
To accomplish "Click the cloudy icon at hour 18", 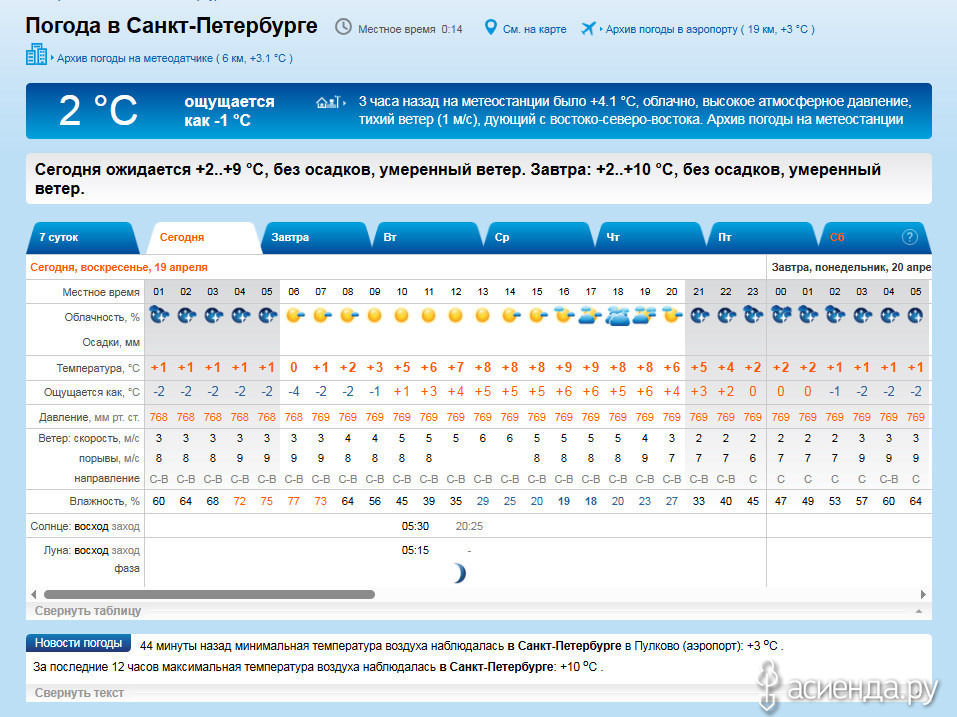I will point(617,316).
